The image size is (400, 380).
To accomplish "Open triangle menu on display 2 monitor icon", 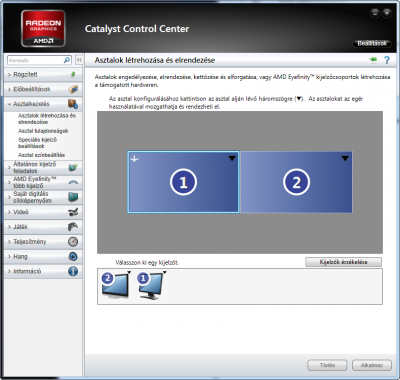I will pyautogui.click(x=129, y=273).
